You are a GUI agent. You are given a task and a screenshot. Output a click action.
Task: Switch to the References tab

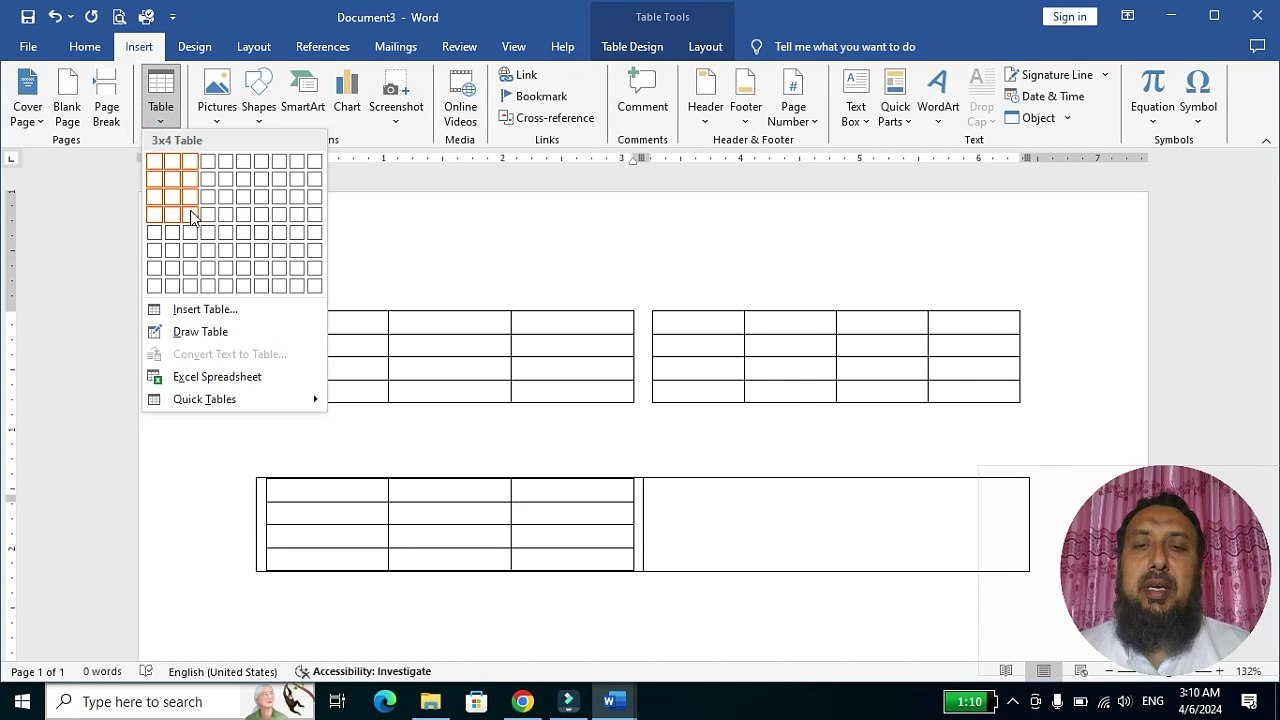click(322, 47)
